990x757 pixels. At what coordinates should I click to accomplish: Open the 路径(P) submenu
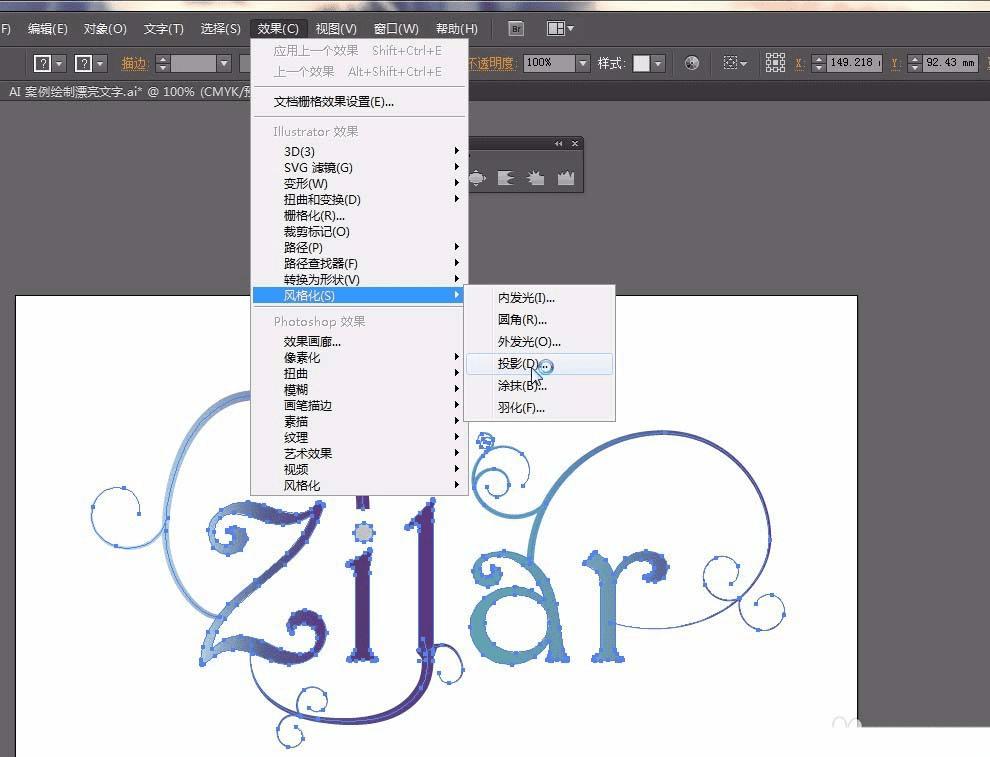pos(359,247)
